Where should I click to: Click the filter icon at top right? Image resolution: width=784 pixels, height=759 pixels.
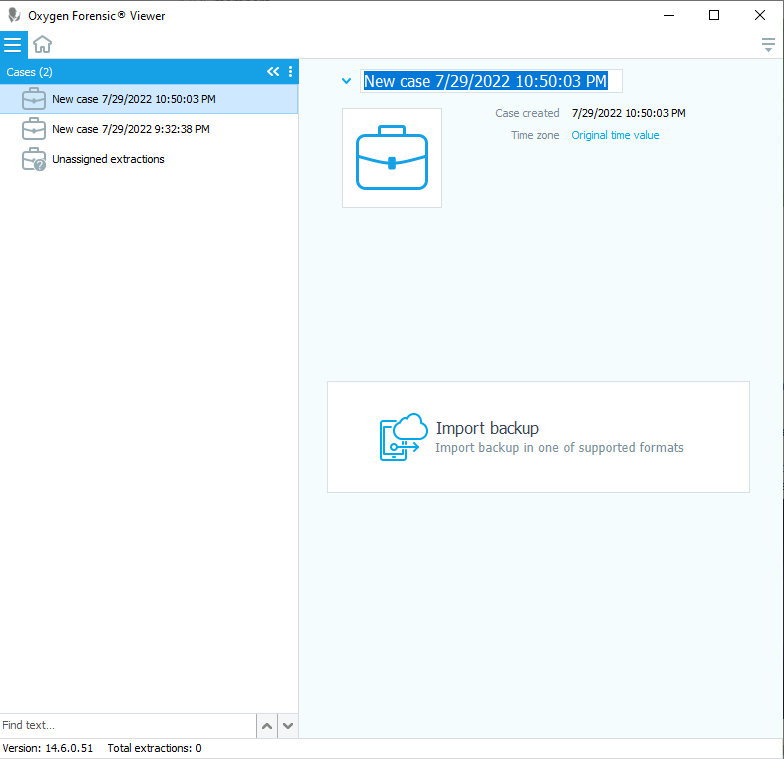(768, 45)
